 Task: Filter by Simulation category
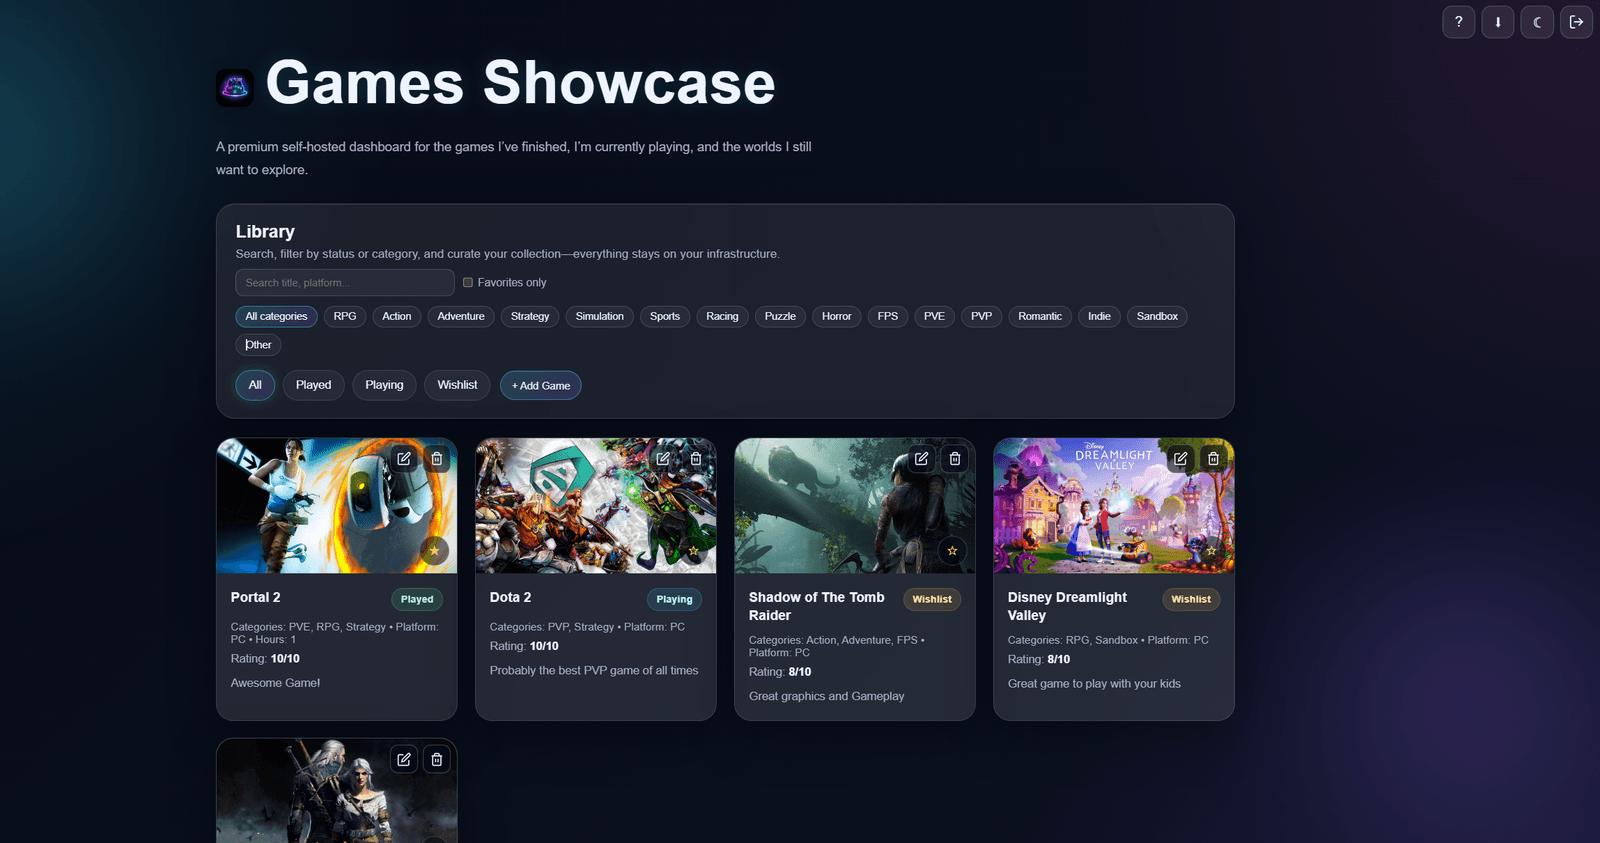(x=600, y=317)
